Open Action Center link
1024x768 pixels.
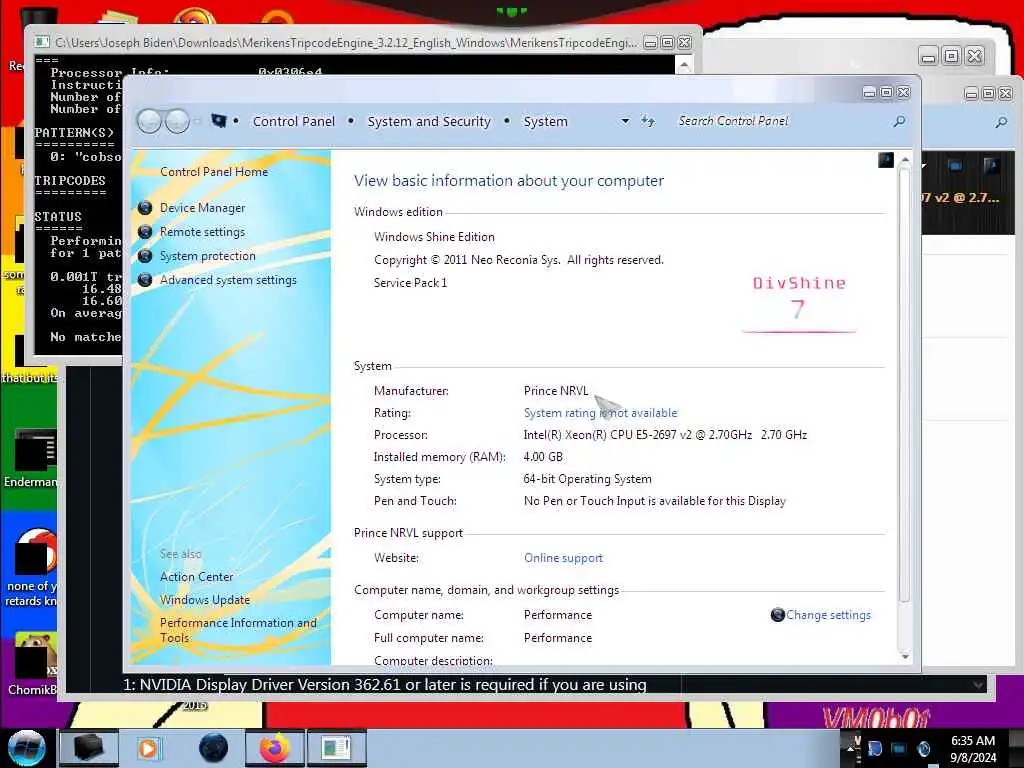[196, 577]
